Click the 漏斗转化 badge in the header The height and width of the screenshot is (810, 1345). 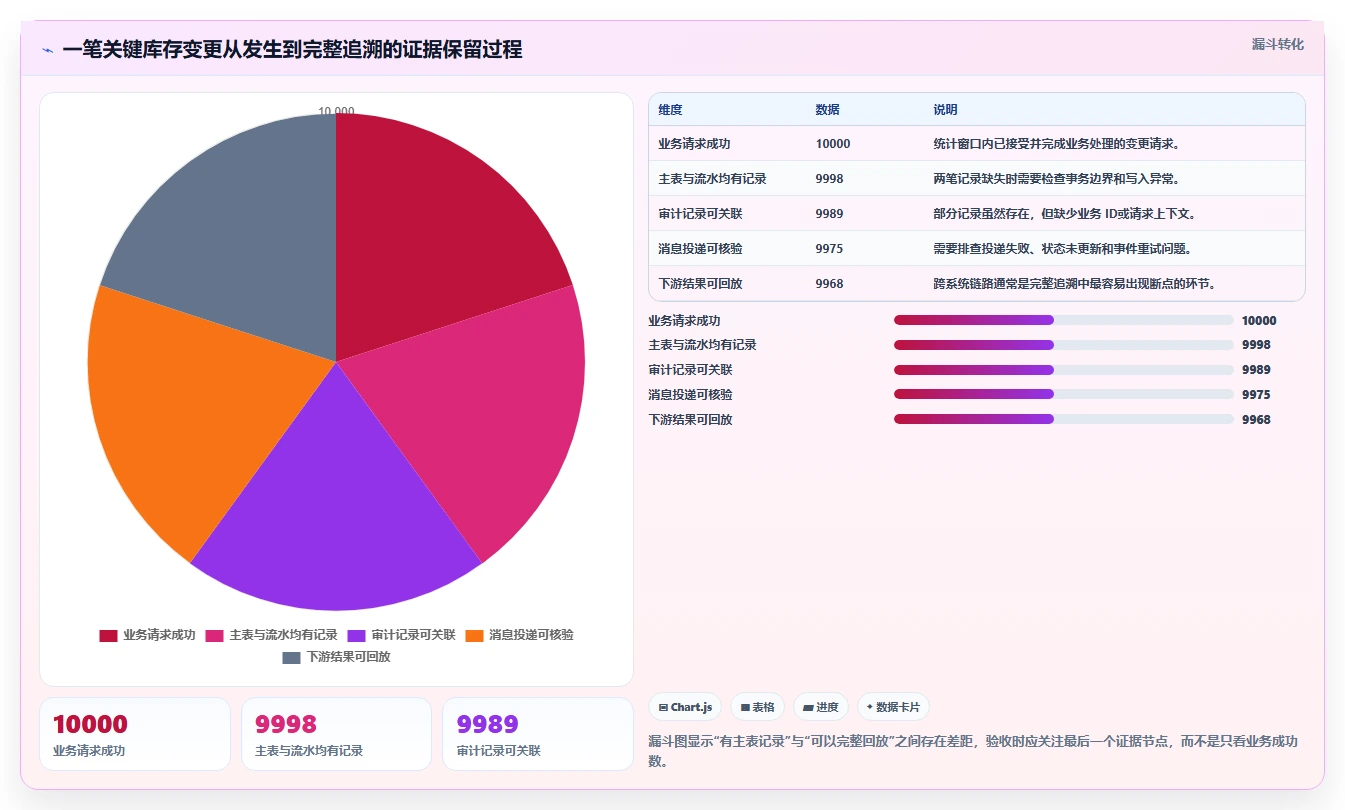coord(1277,44)
